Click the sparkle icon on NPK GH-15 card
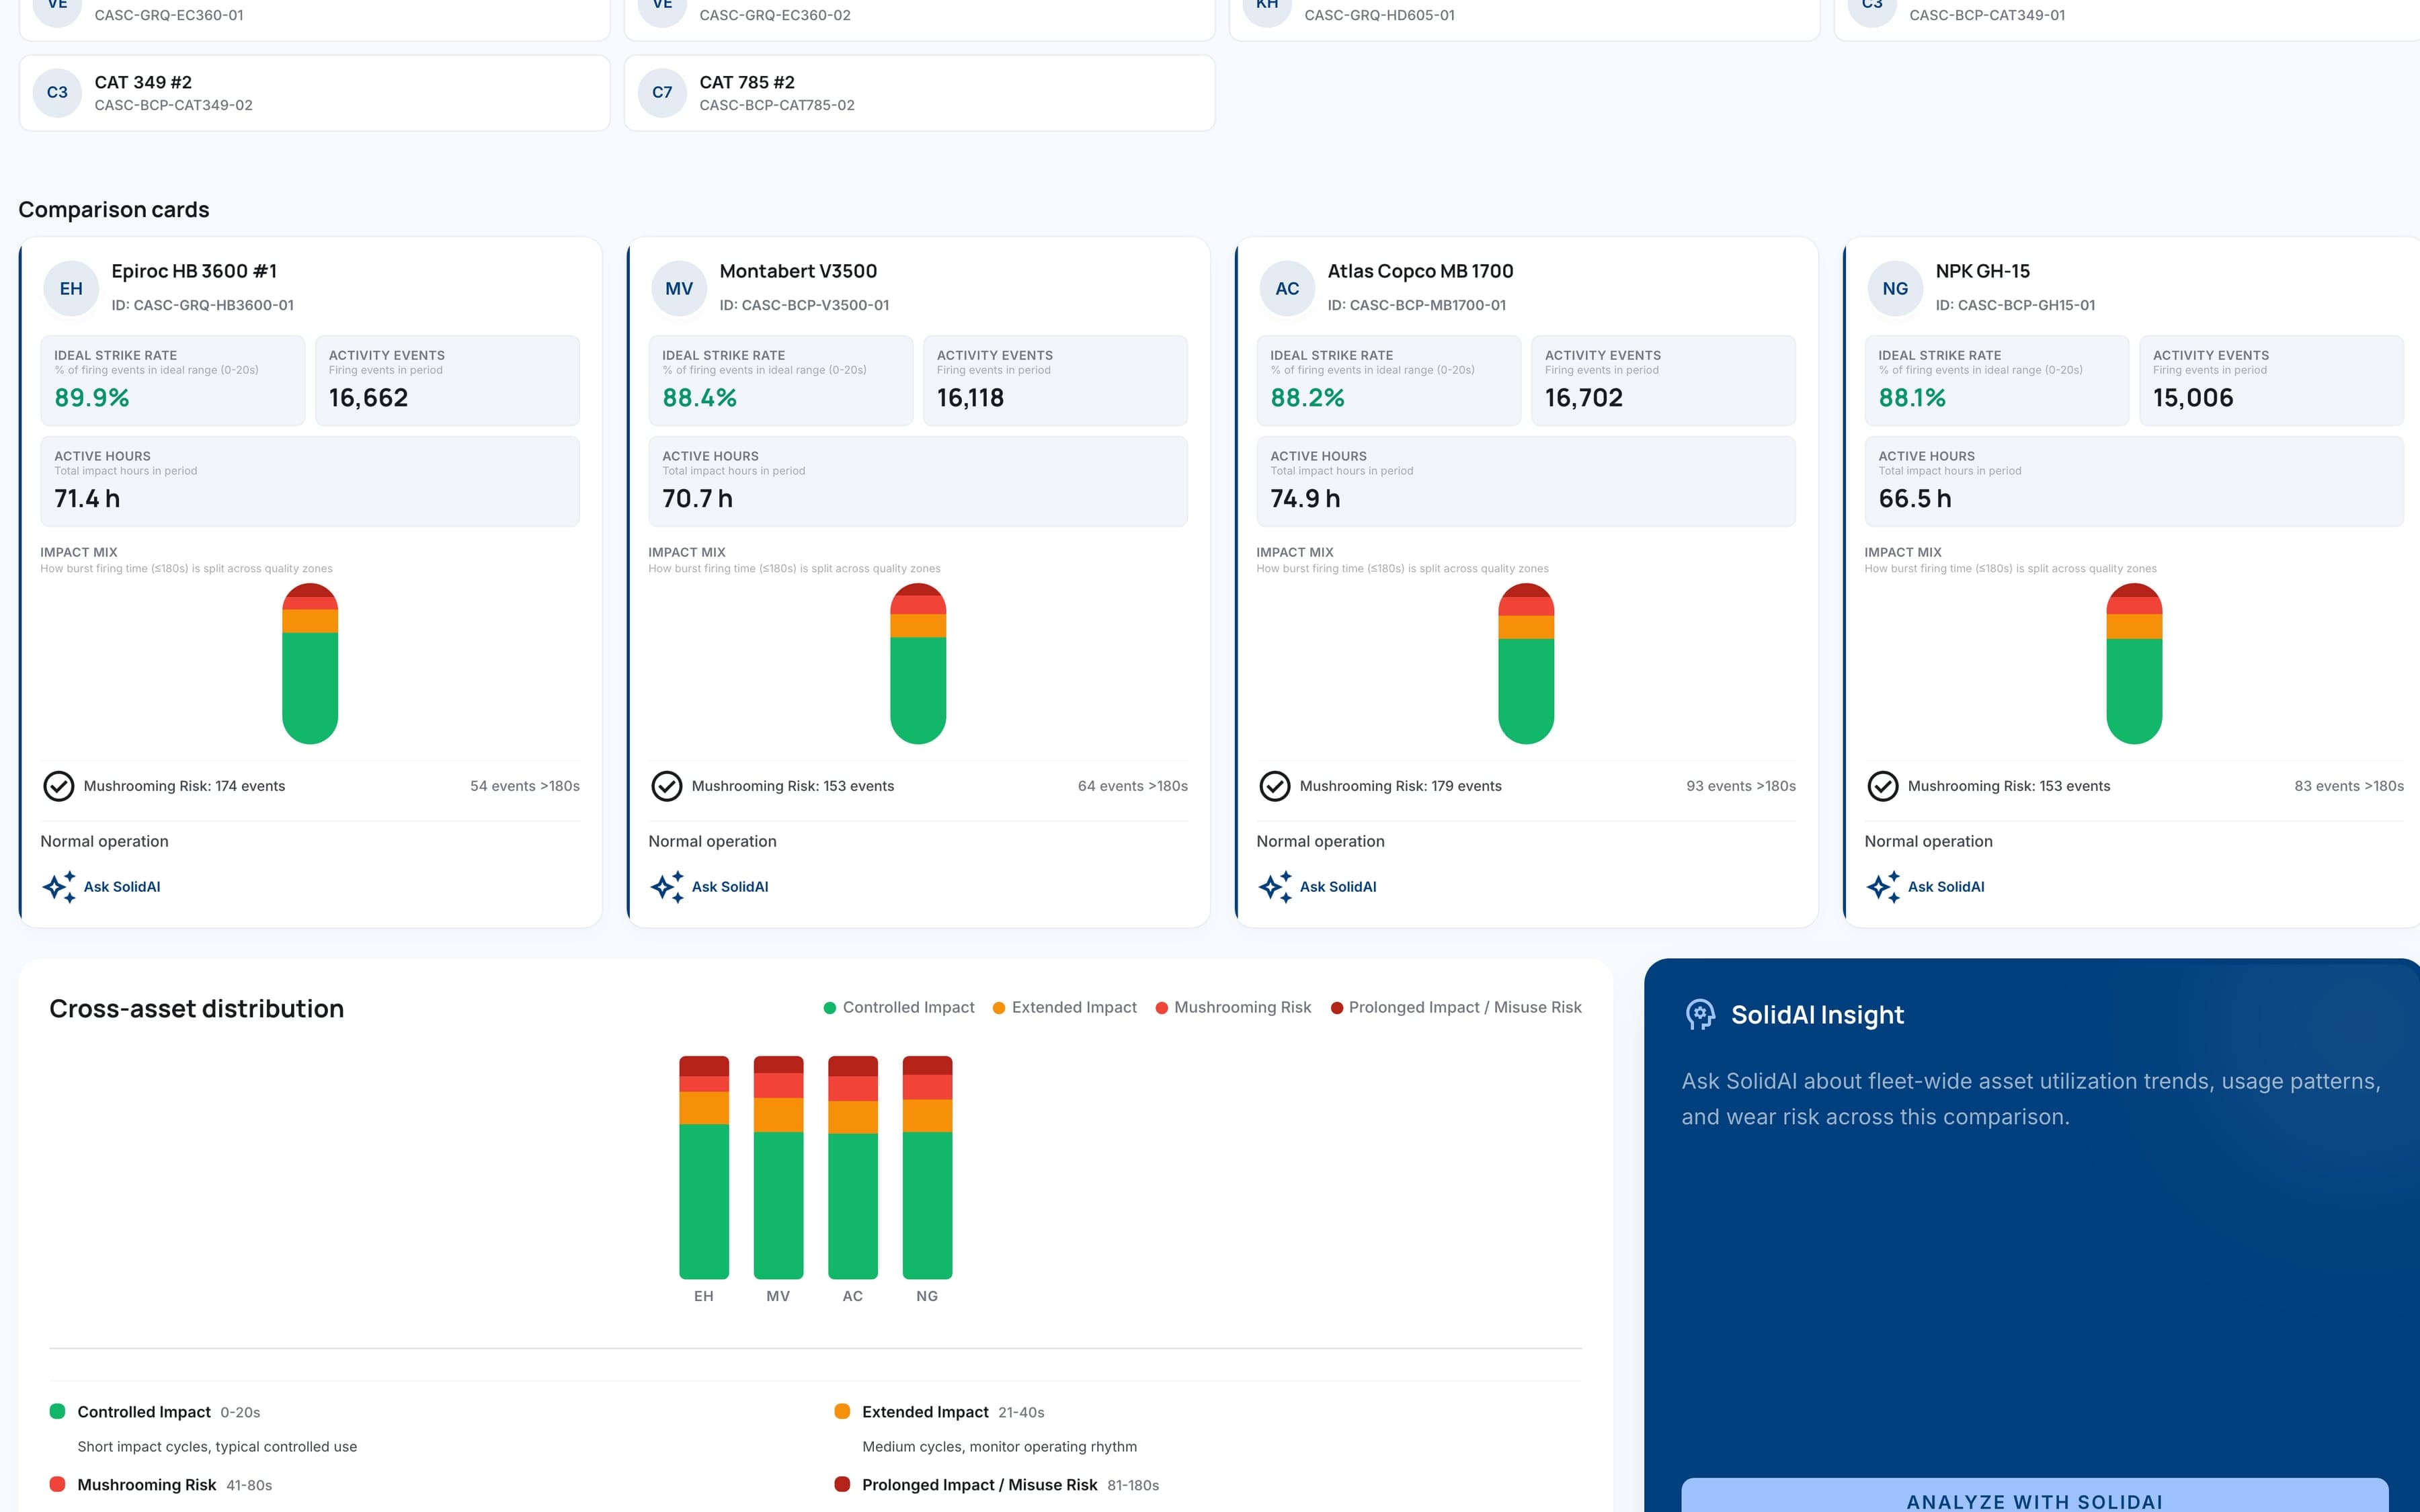This screenshot has height=1512, width=2420. point(1883,887)
